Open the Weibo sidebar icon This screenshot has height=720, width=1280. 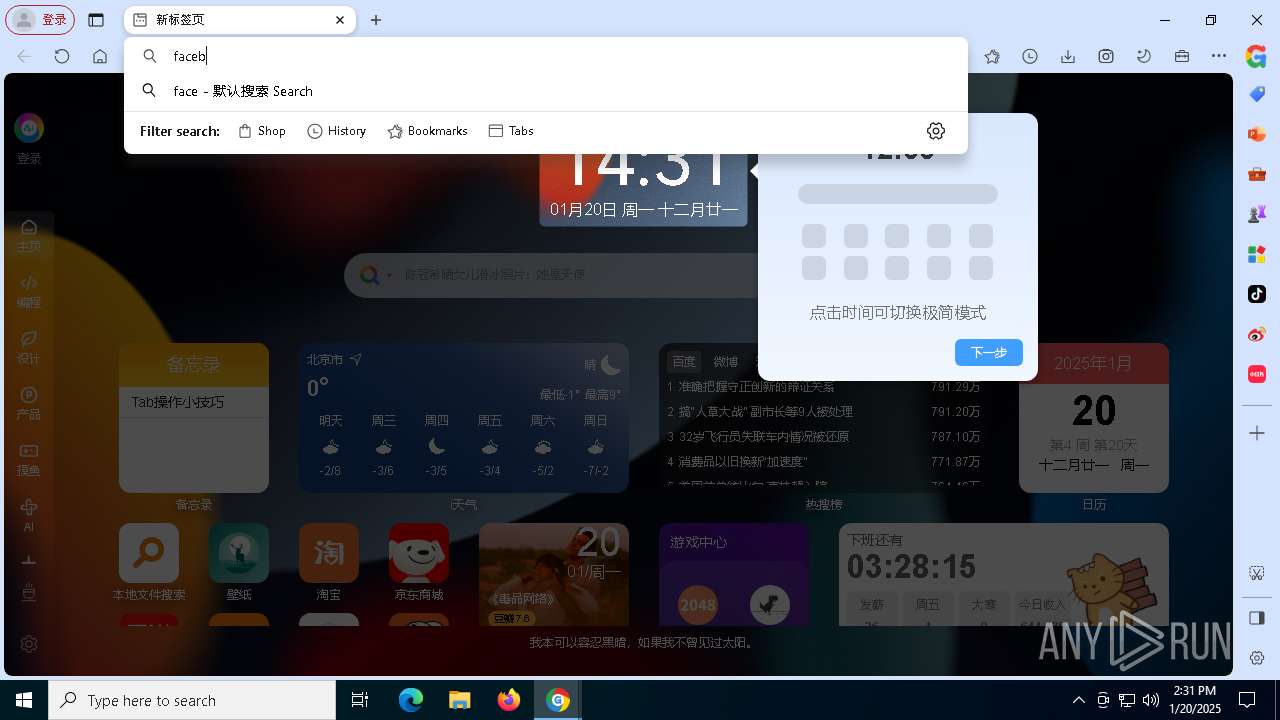click(1257, 334)
